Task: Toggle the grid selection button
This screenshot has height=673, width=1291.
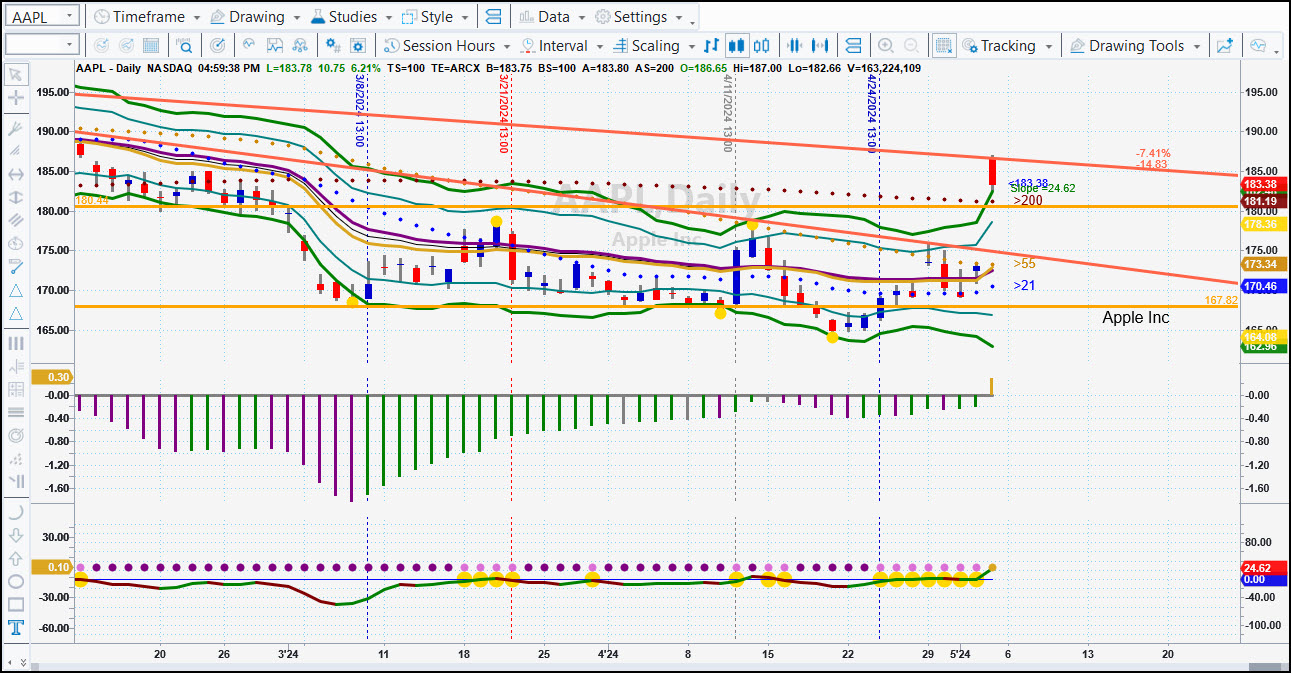Action: [x=943, y=46]
